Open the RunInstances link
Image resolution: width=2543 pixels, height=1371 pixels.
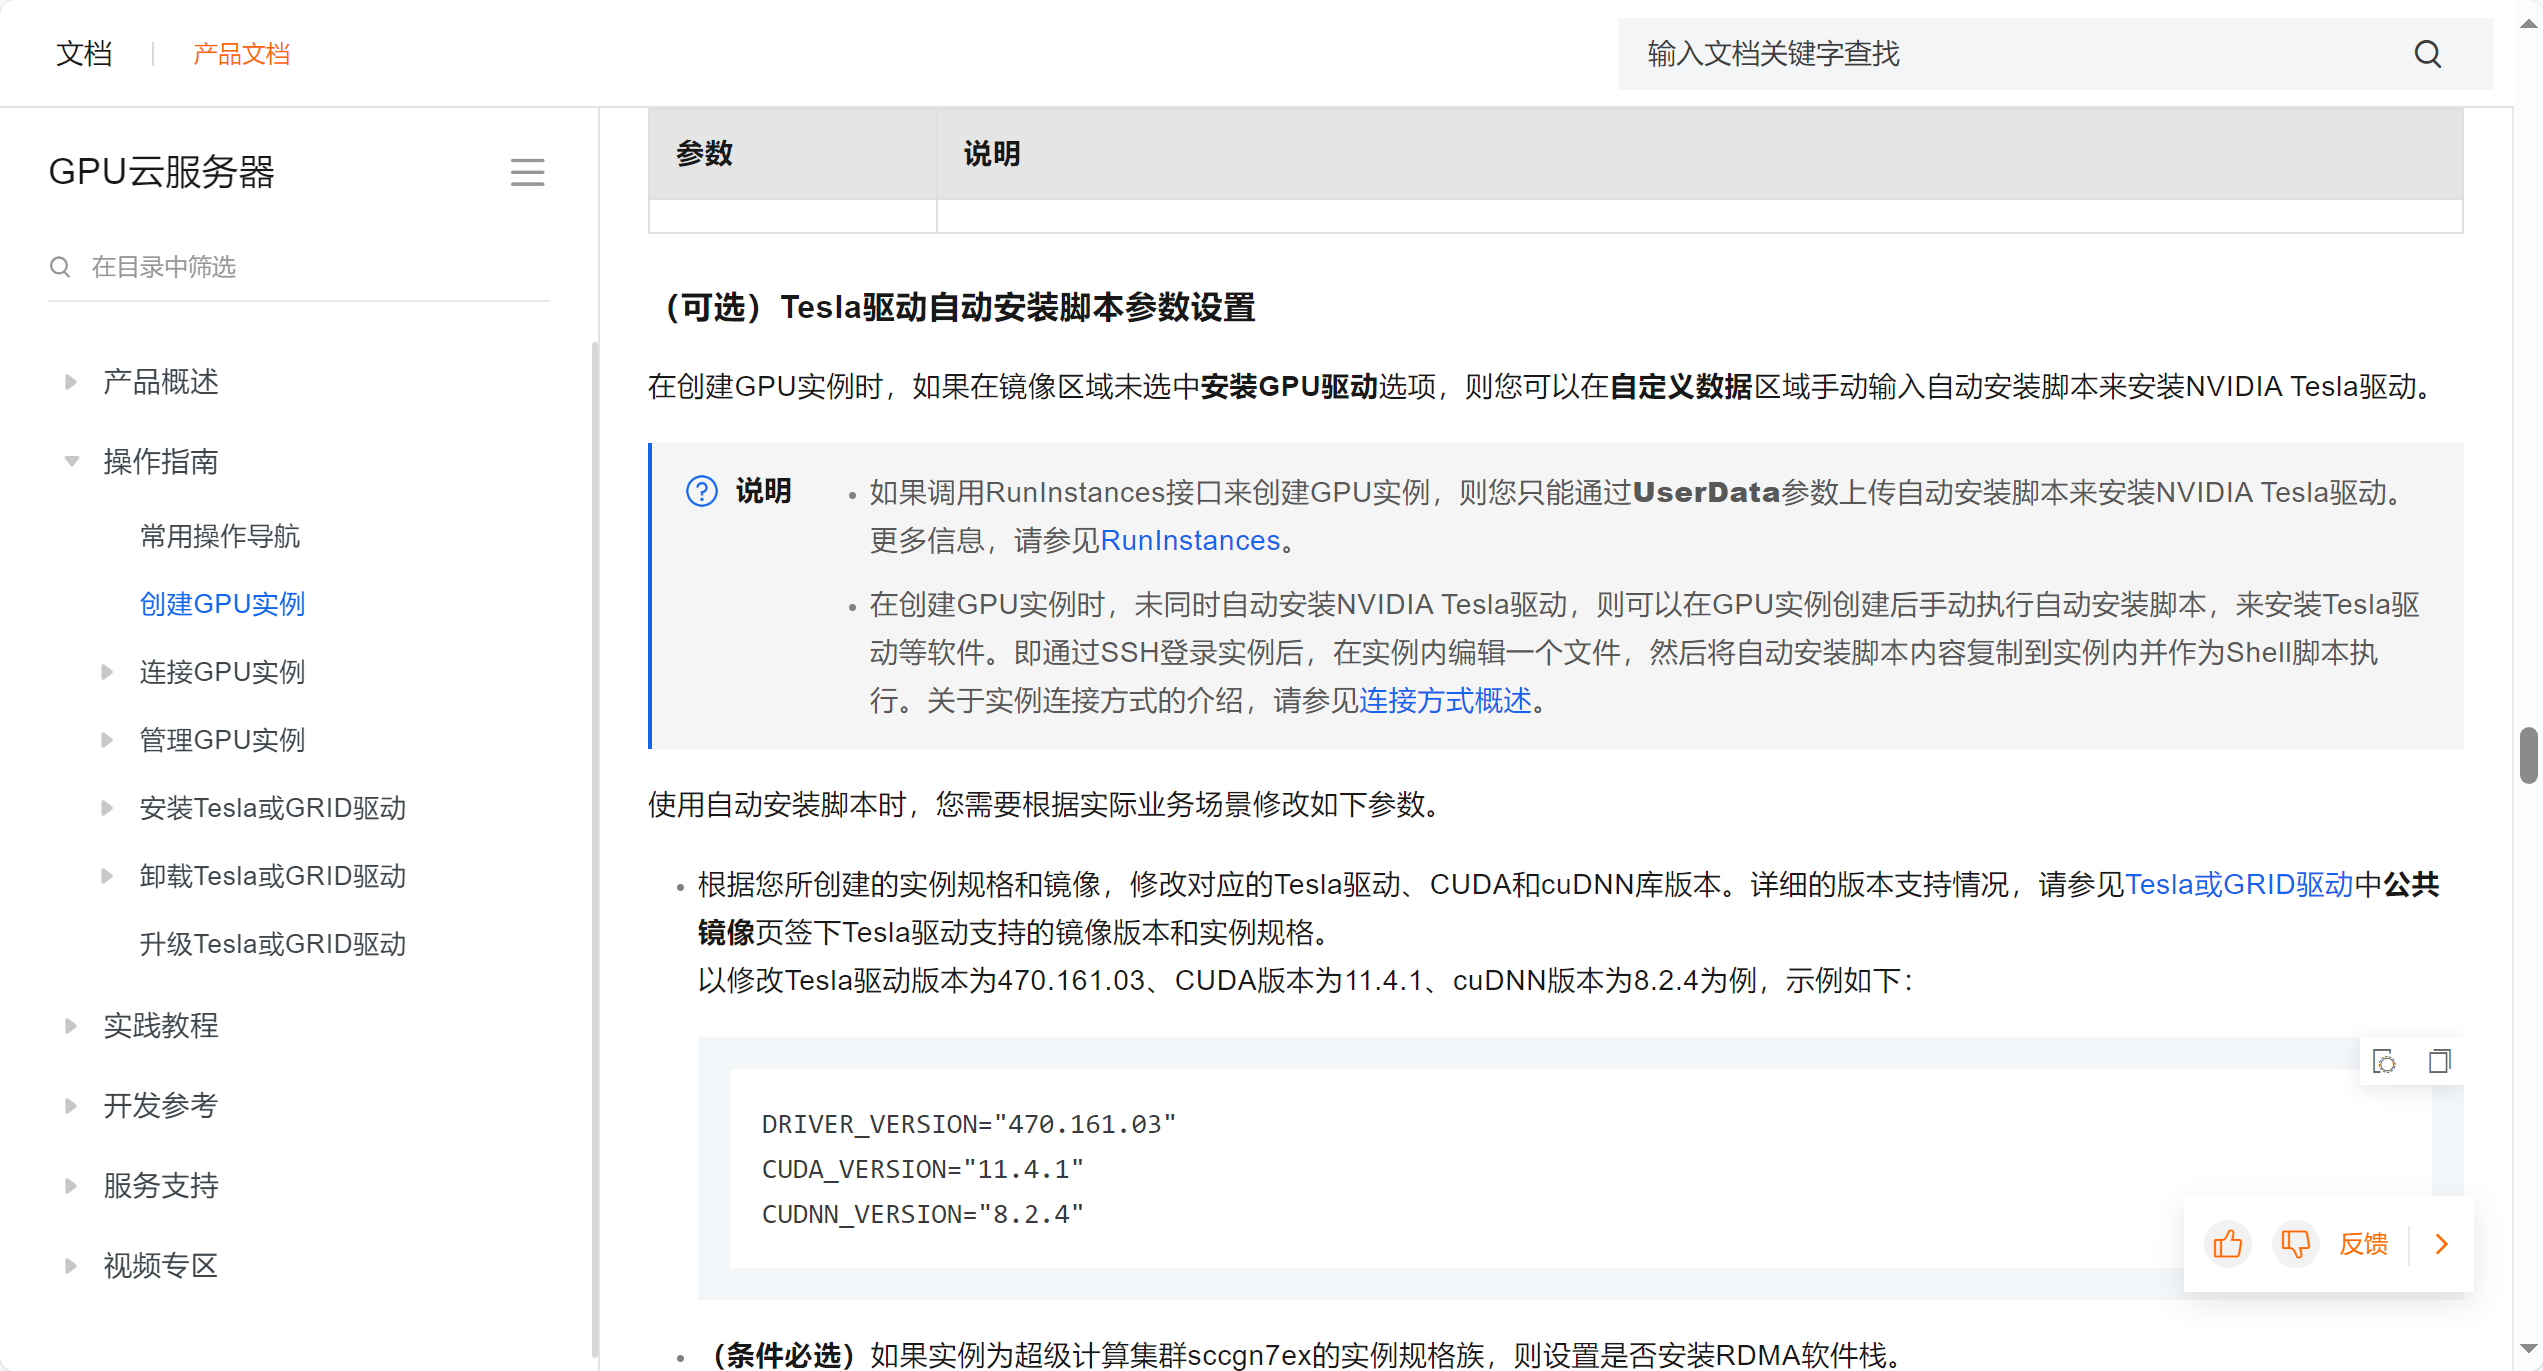pyautogui.click(x=1189, y=541)
